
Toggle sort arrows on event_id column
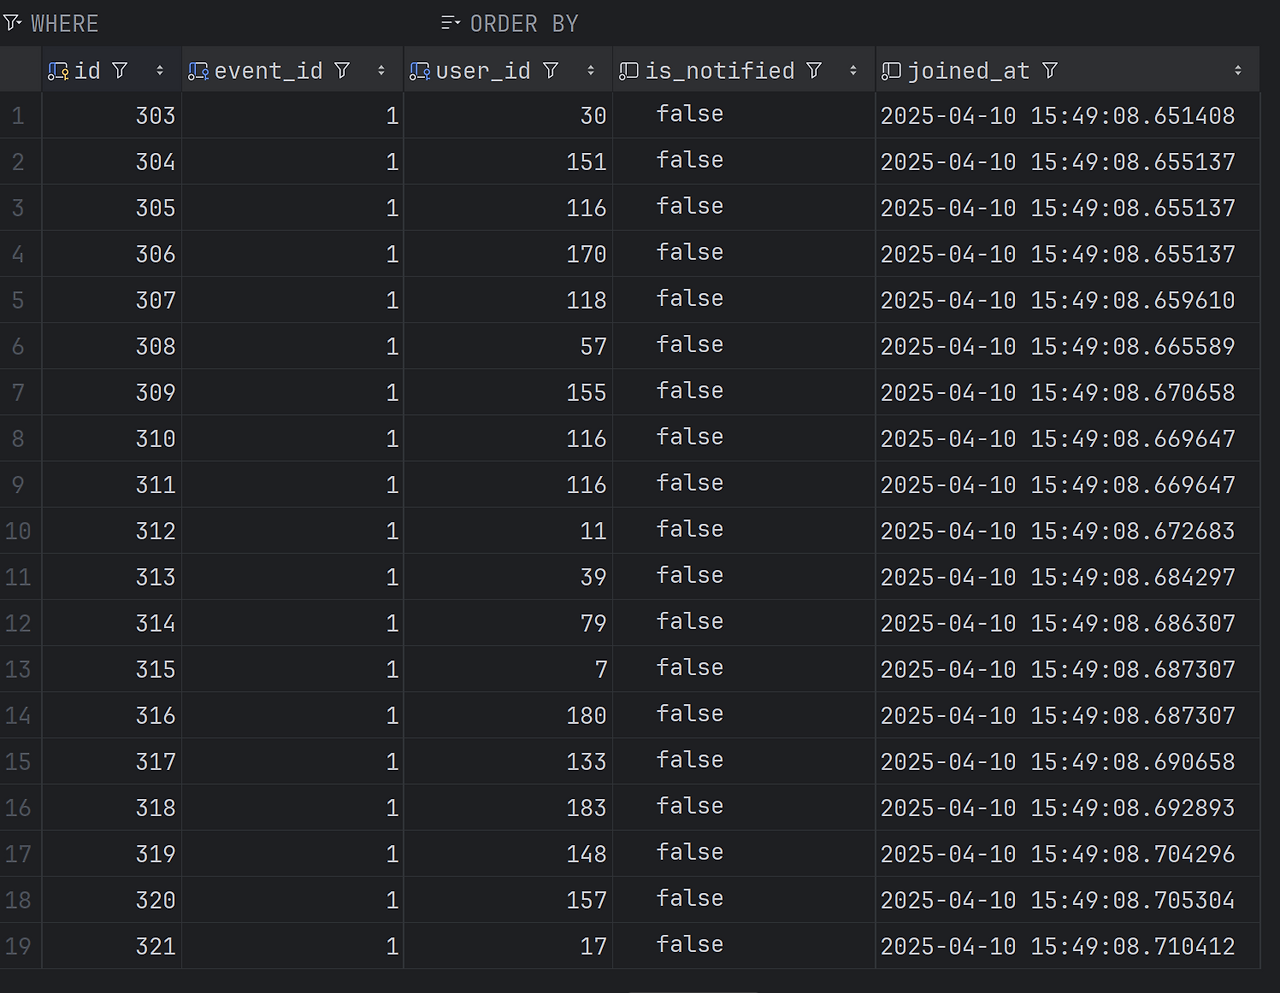(x=381, y=70)
